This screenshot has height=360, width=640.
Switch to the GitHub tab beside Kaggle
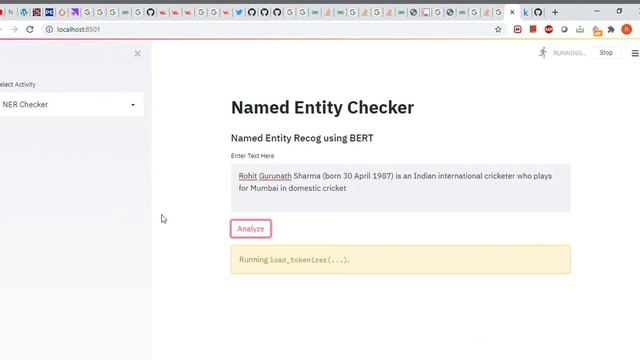(x=538, y=12)
